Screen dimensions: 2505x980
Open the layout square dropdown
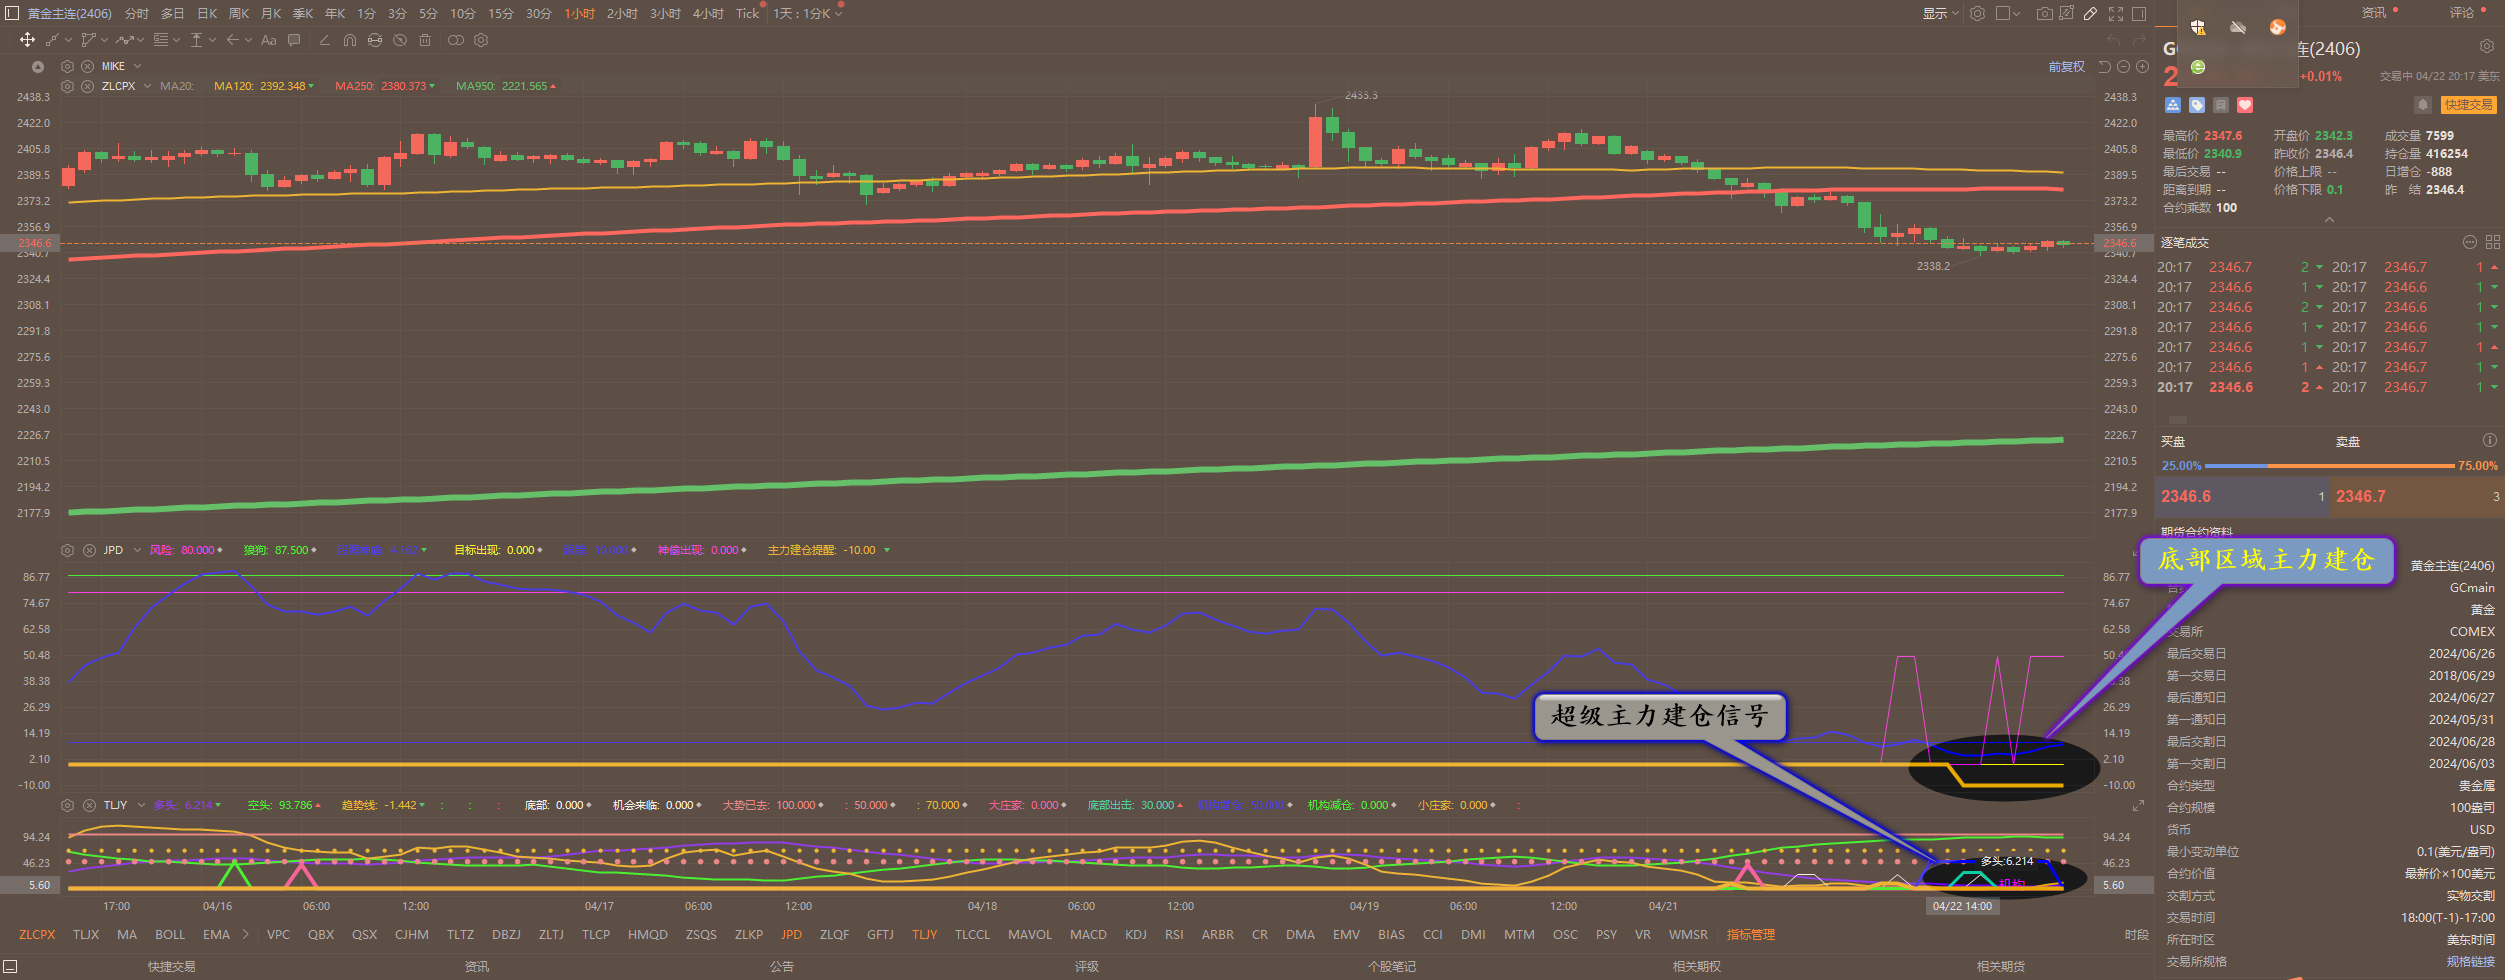click(x=2008, y=14)
